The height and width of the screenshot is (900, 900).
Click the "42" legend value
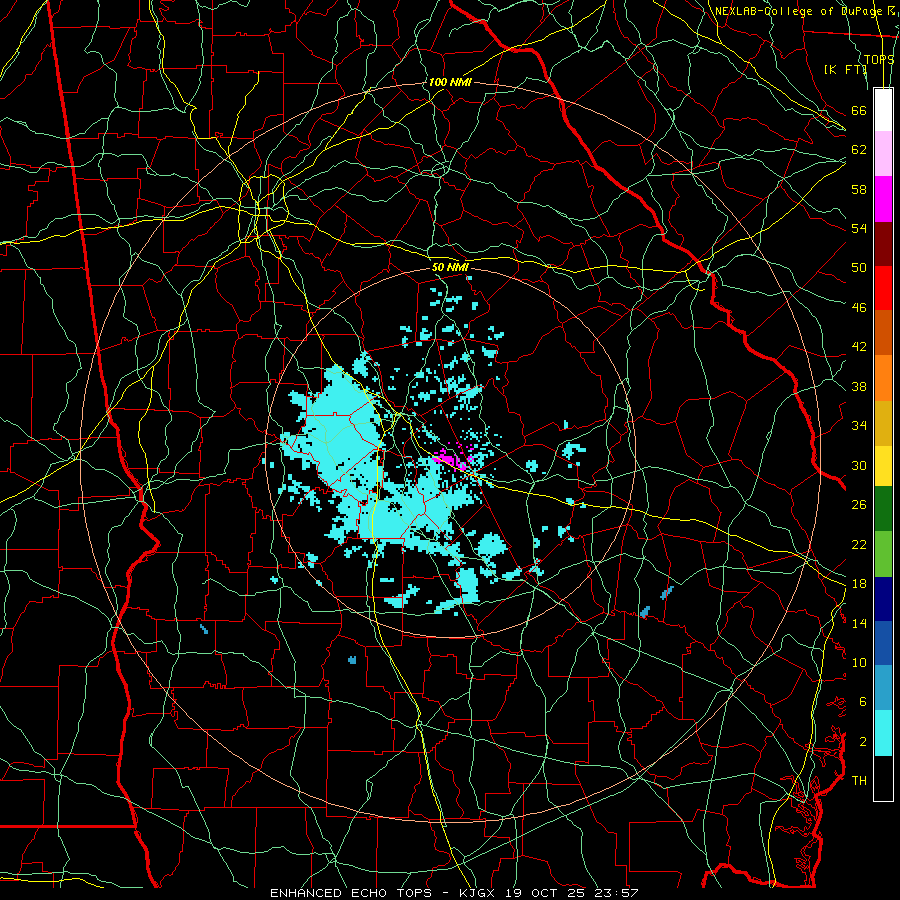pyautogui.click(x=859, y=347)
